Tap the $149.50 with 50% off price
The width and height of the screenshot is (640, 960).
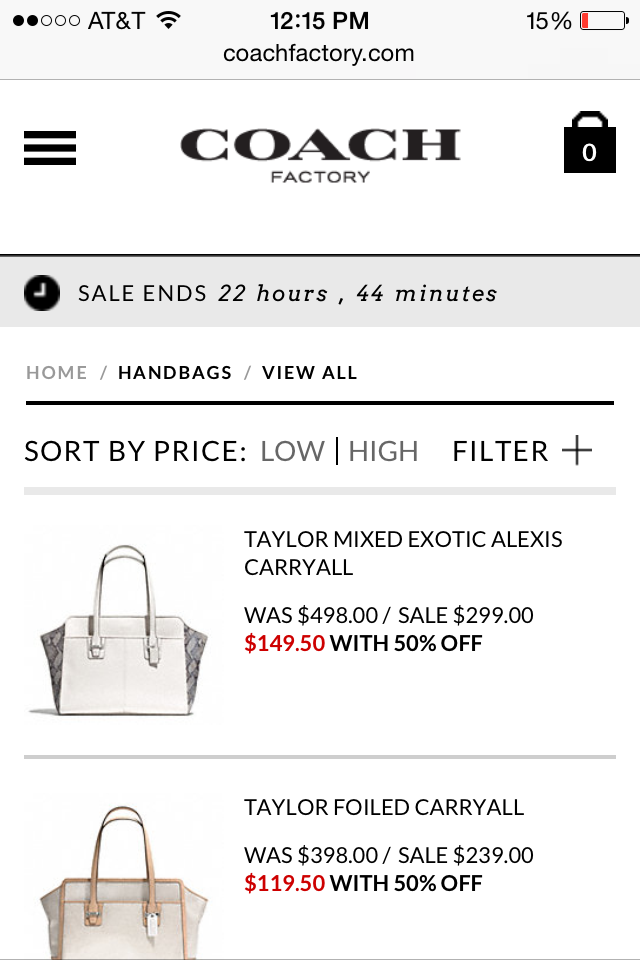363,643
